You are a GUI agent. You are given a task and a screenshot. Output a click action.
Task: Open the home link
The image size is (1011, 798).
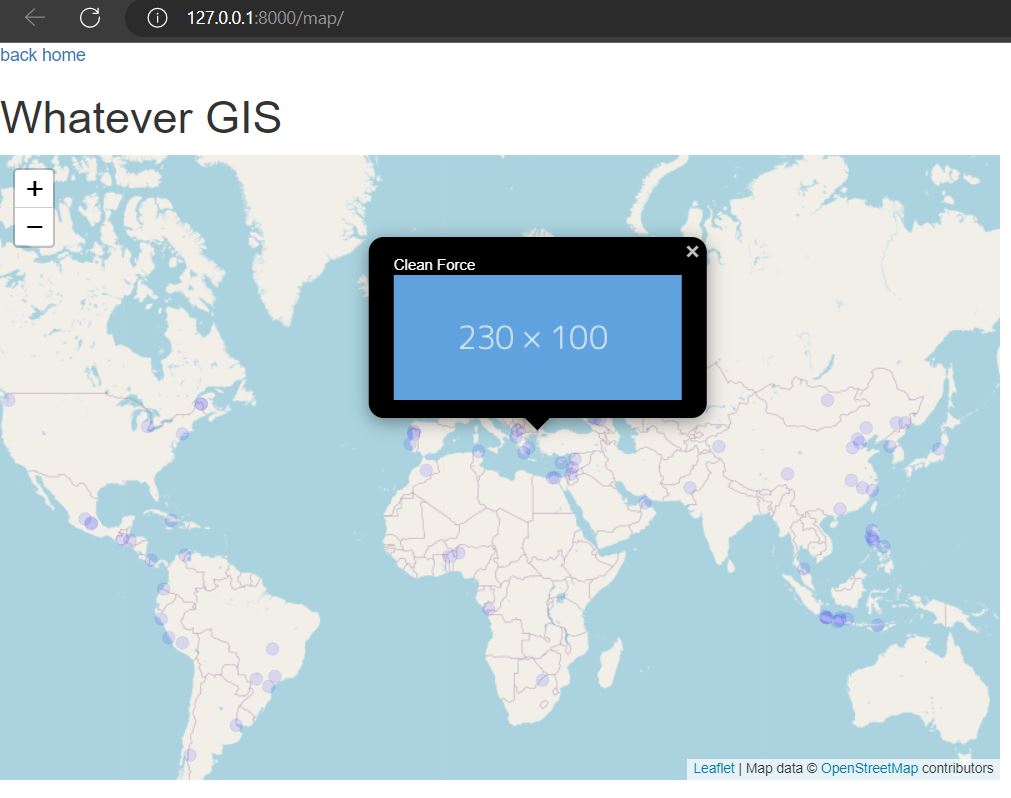(x=62, y=55)
